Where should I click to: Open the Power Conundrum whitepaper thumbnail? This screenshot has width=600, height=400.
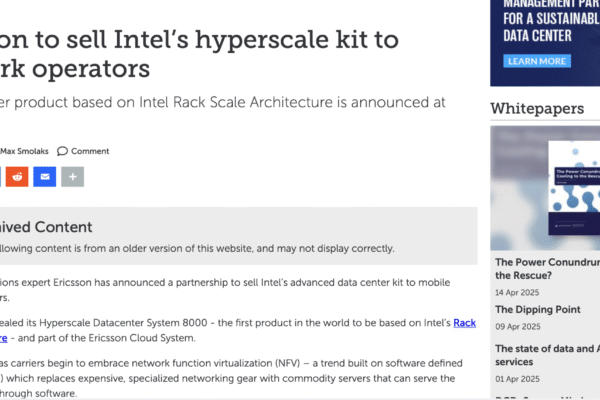pos(545,188)
